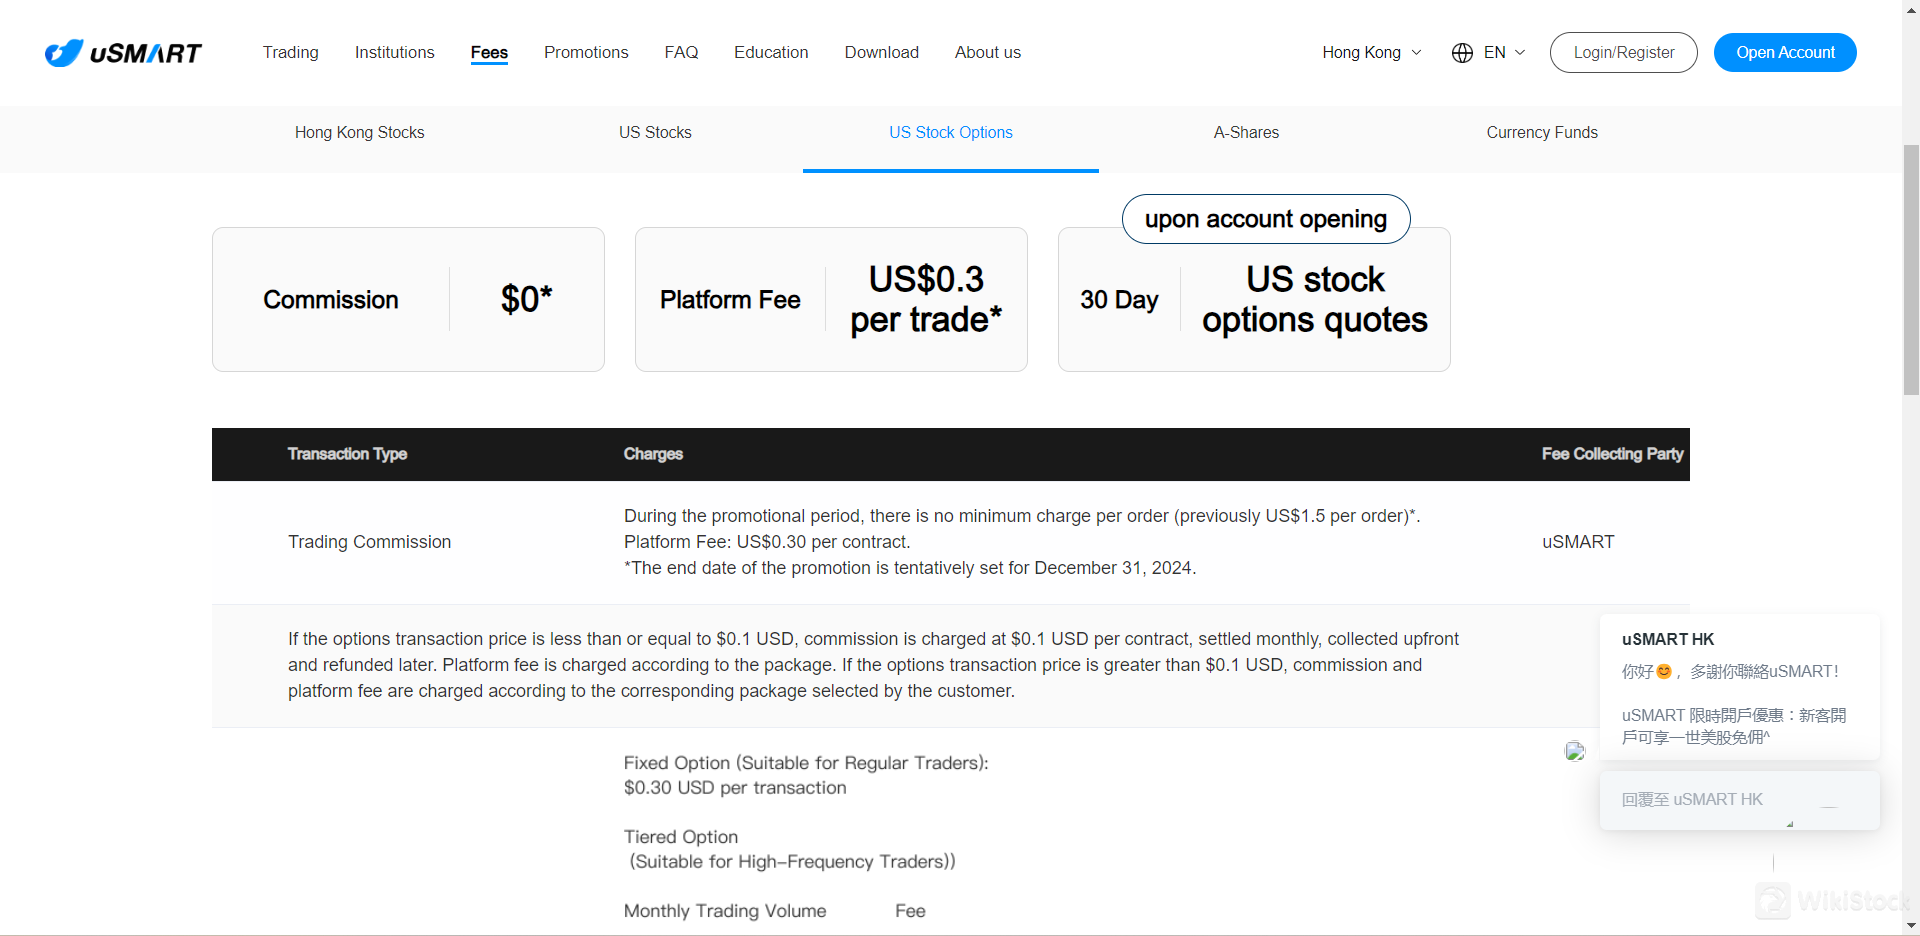This screenshot has height=936, width=1920.
Task: Click the Login/Register button
Action: point(1624,53)
